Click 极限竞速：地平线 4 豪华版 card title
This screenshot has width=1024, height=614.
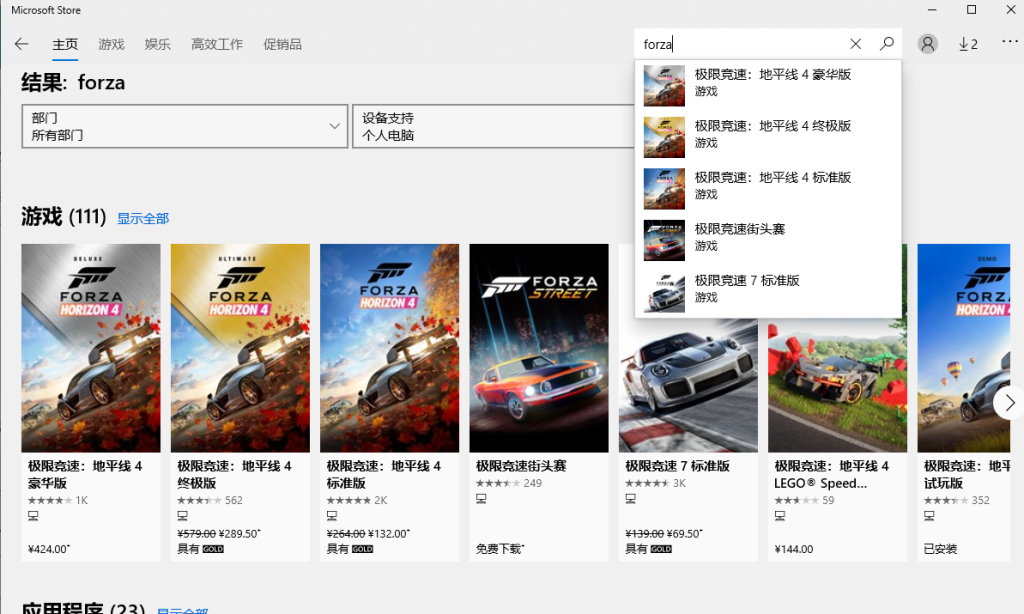[85, 474]
